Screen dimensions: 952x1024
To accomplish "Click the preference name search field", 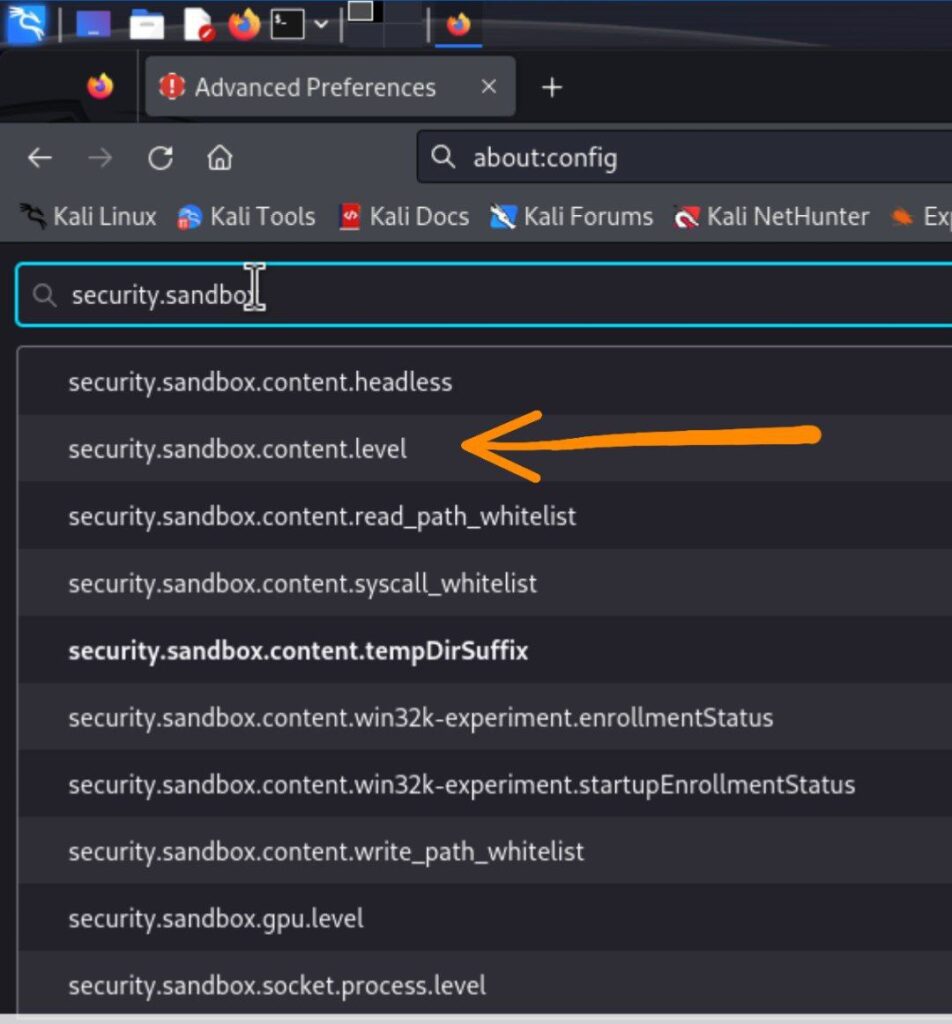I will coord(500,295).
